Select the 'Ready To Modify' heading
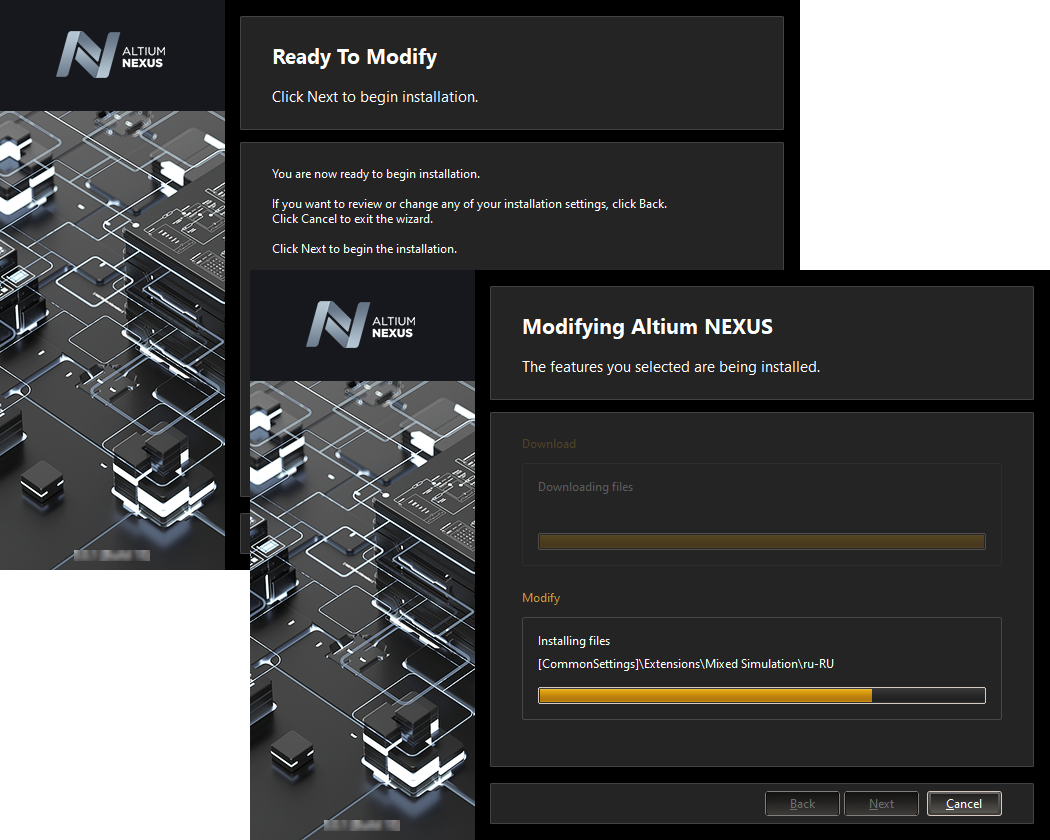Screen dimensions: 1050x840 pos(354,57)
